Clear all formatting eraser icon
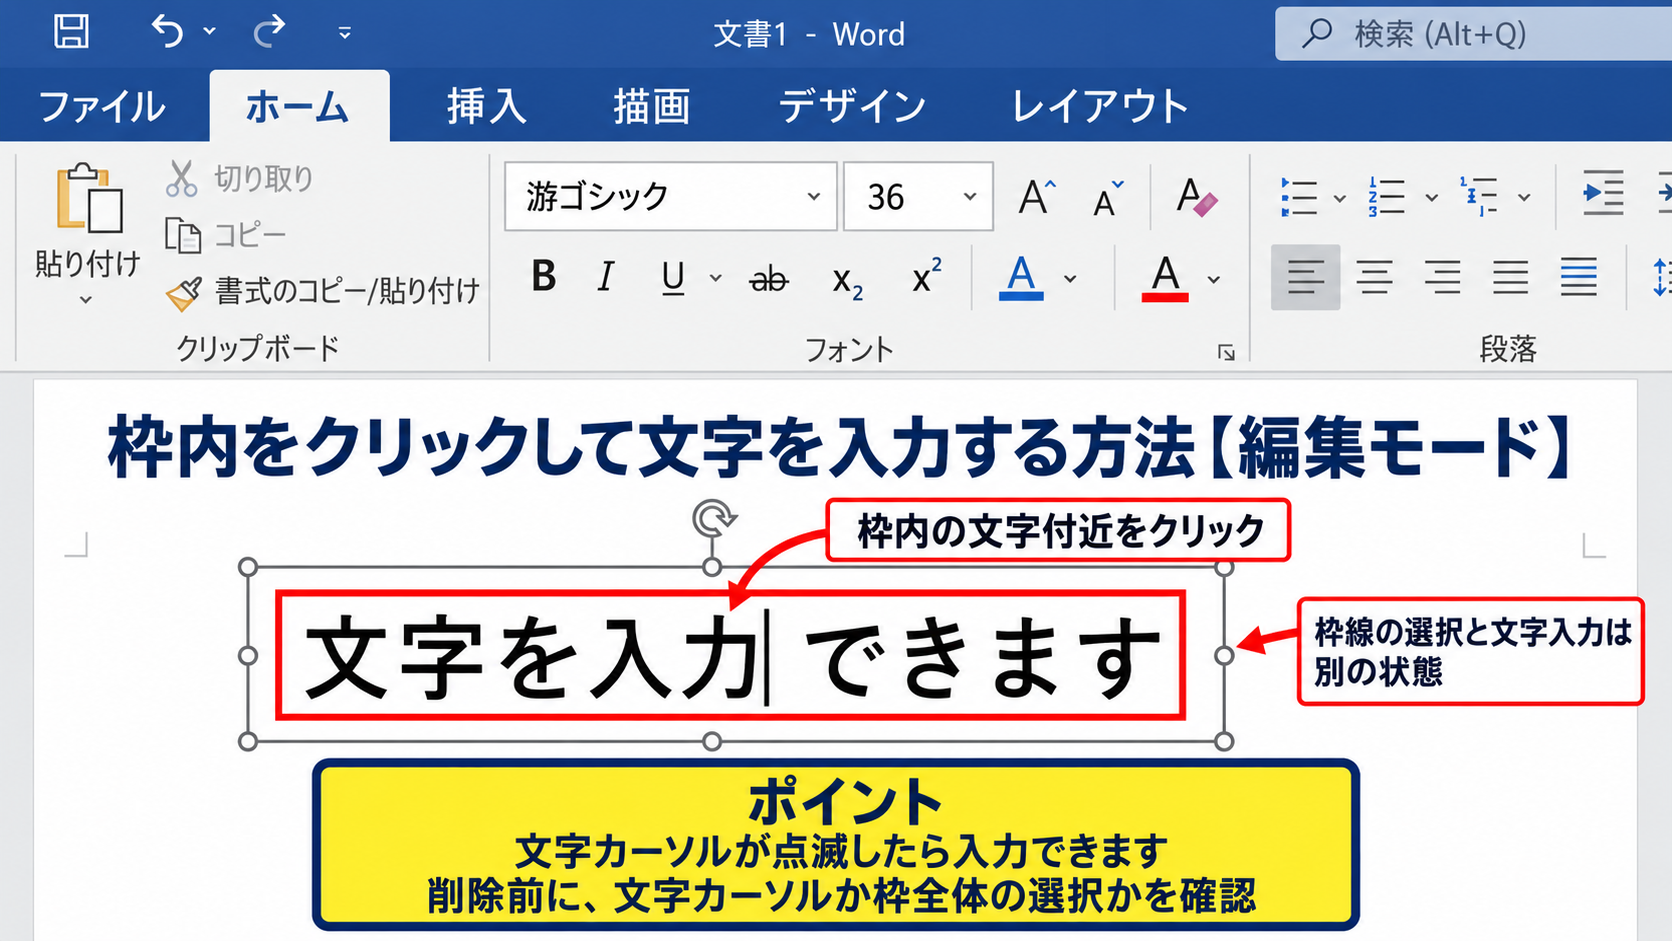The width and height of the screenshot is (1672, 941). click(1195, 197)
